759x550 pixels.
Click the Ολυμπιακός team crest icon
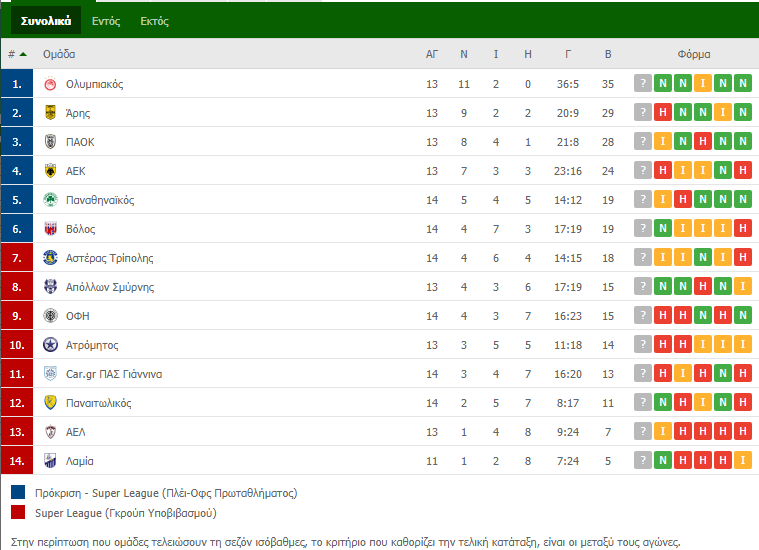point(50,84)
